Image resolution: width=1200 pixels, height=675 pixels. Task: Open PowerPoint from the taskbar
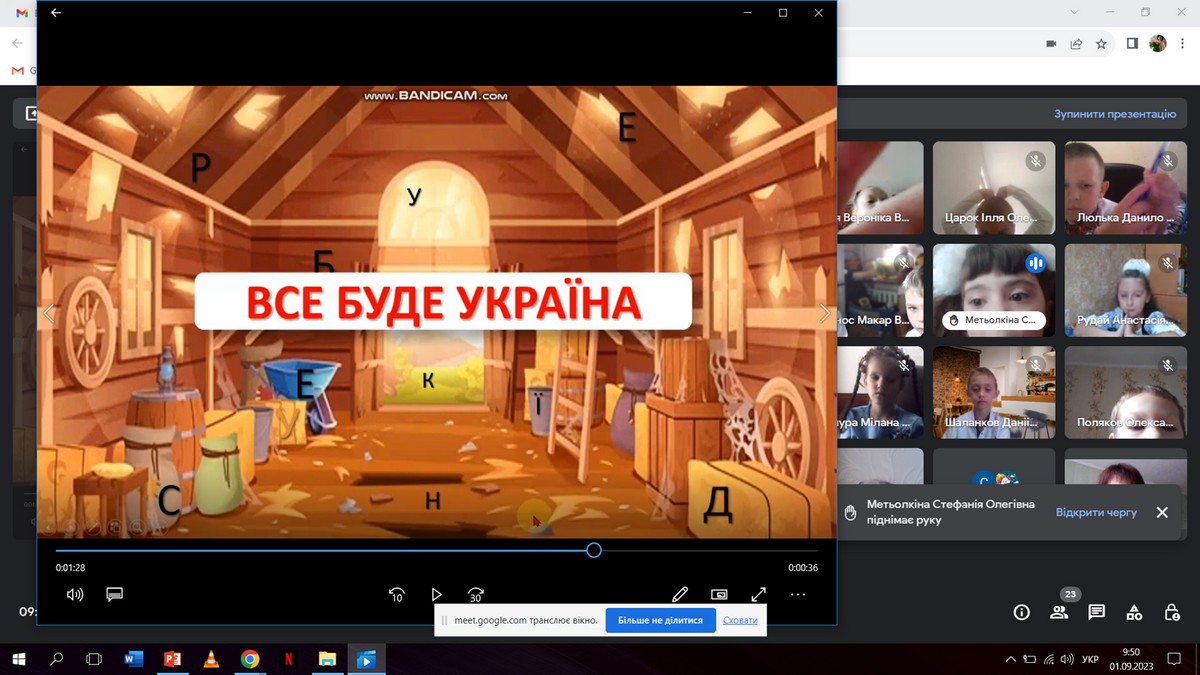tap(172, 659)
